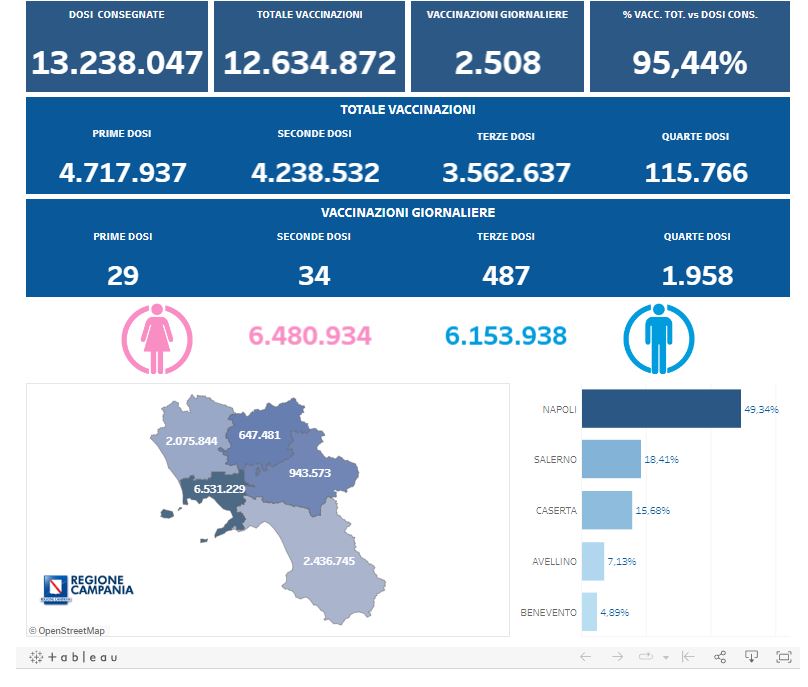808x687 pixels.
Task: Click the Replay animation icon
Action: (645, 657)
